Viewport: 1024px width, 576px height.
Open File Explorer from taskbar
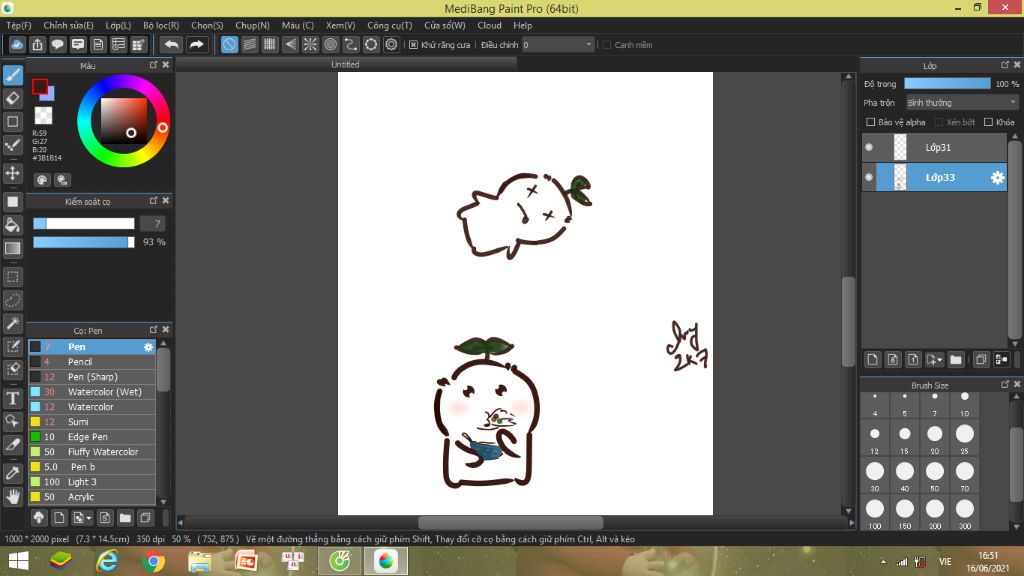(x=199, y=561)
